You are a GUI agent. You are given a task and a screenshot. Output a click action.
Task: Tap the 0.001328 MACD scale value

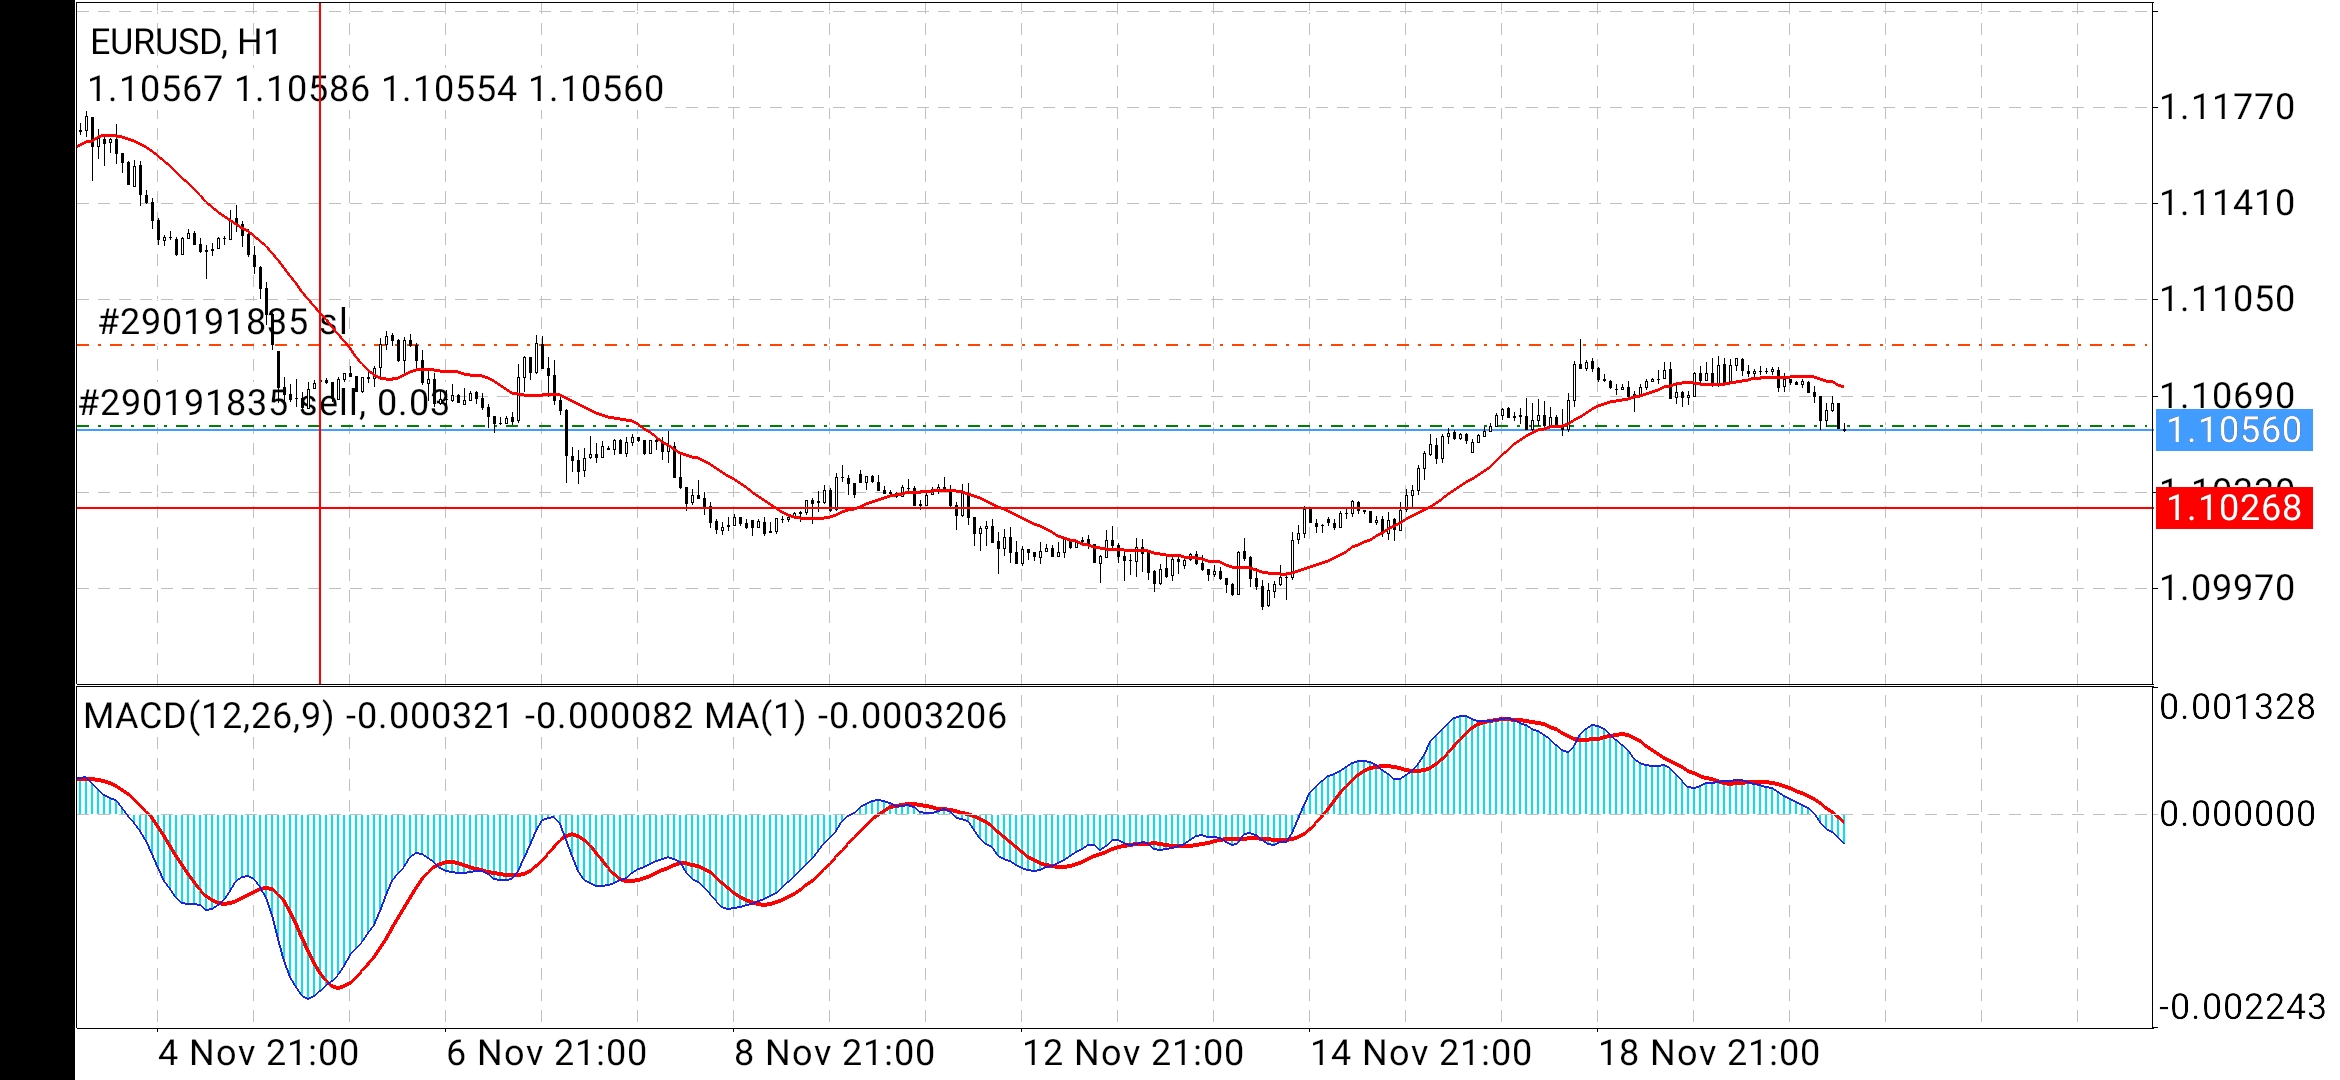click(x=2237, y=708)
